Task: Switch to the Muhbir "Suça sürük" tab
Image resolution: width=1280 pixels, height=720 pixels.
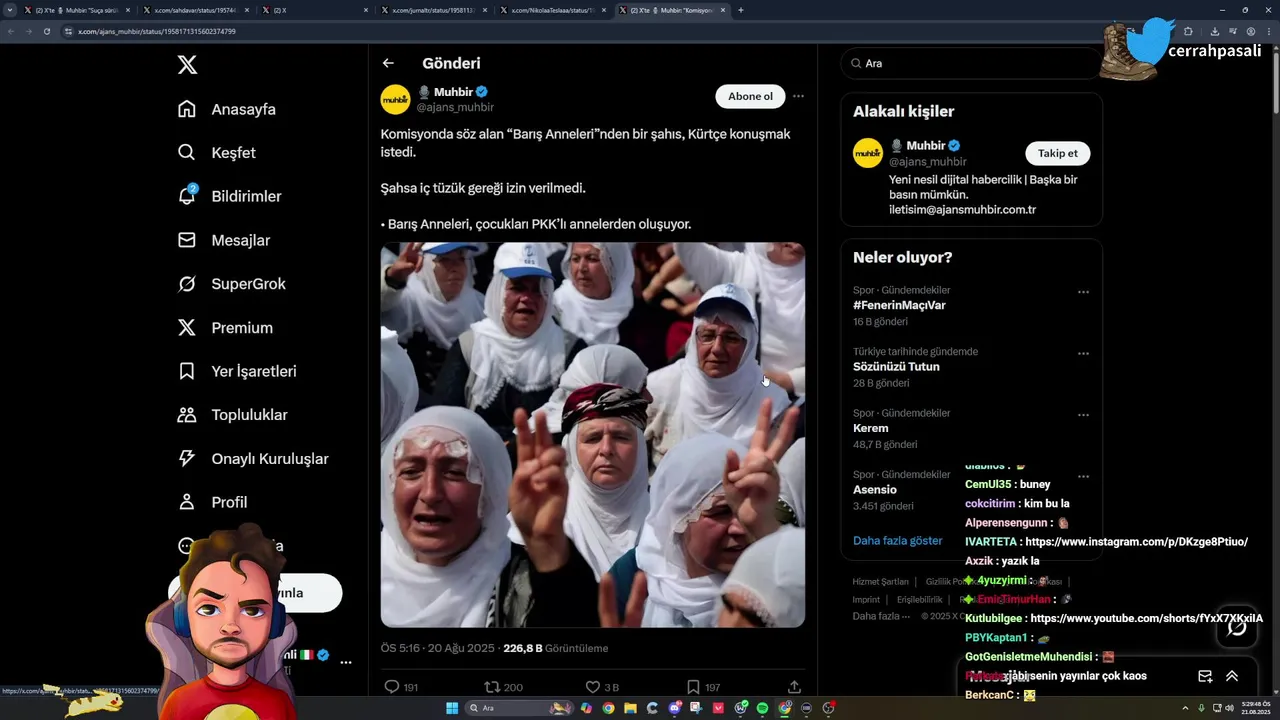Action: (x=75, y=10)
